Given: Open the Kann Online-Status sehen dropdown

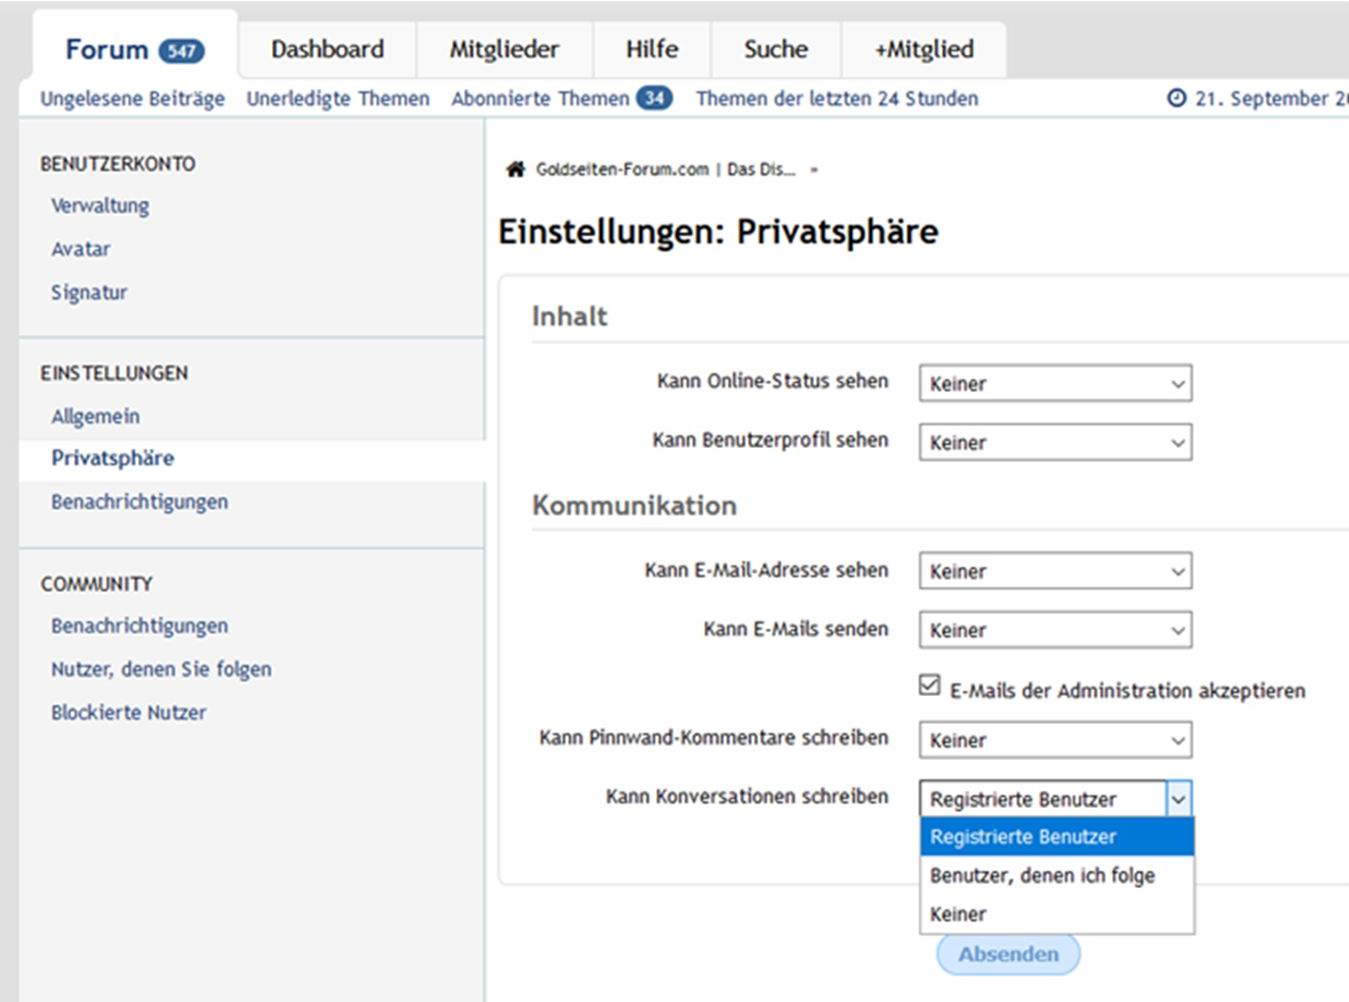Looking at the screenshot, I should 1055,383.
